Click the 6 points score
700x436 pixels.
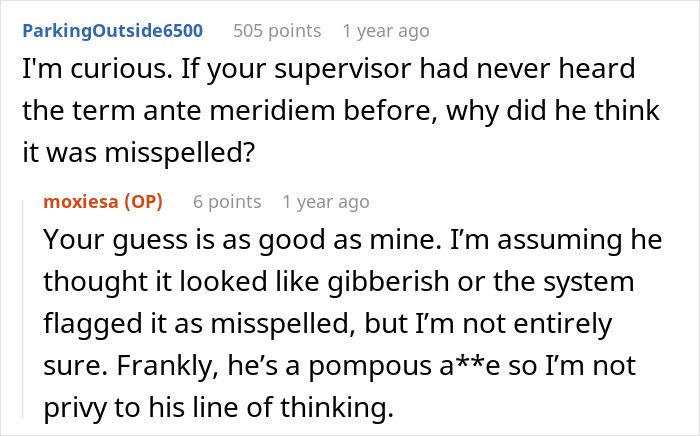pos(227,202)
